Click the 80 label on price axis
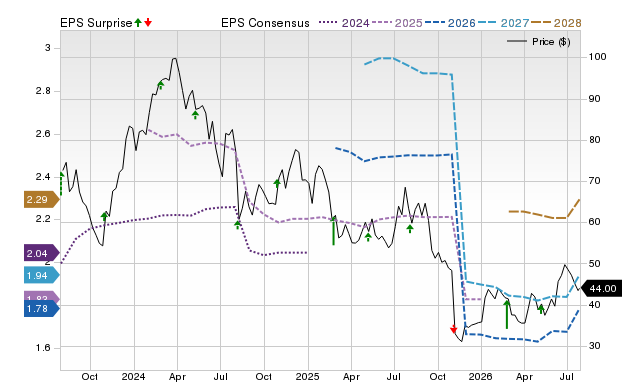This screenshot has height=382, width=640. tap(594, 140)
